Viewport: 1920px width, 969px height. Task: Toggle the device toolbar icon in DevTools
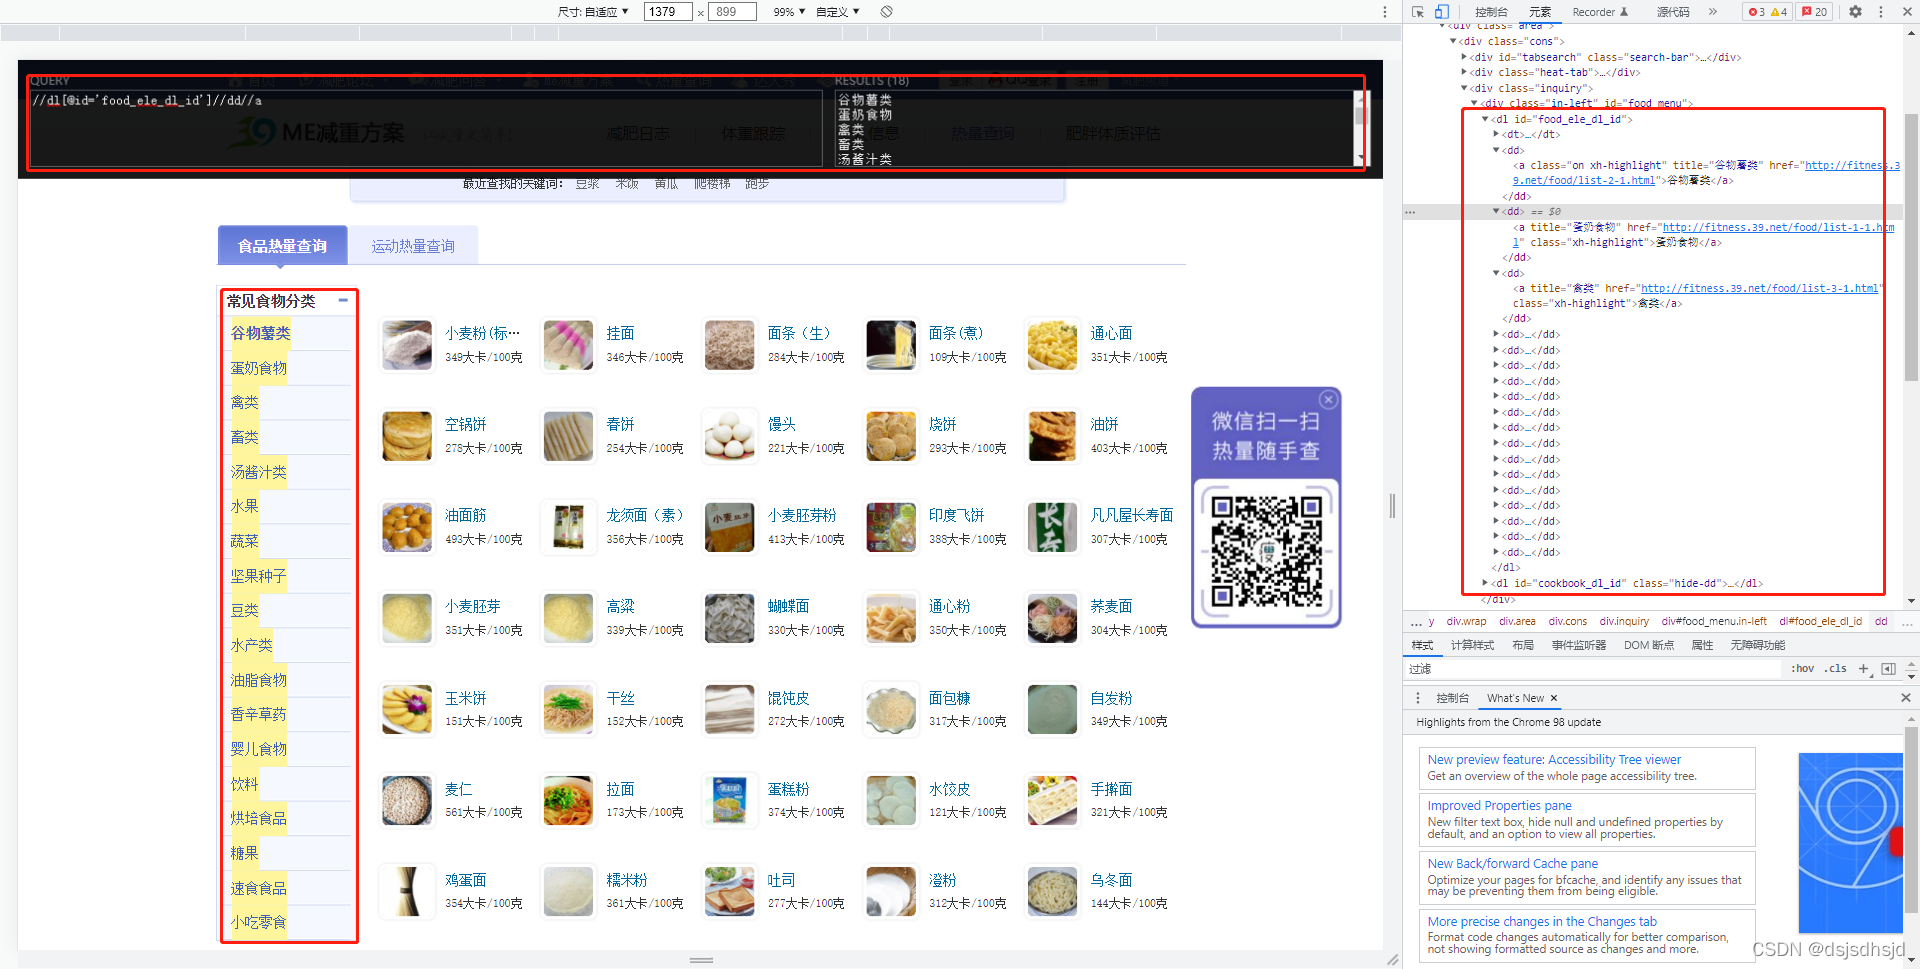coord(1442,12)
